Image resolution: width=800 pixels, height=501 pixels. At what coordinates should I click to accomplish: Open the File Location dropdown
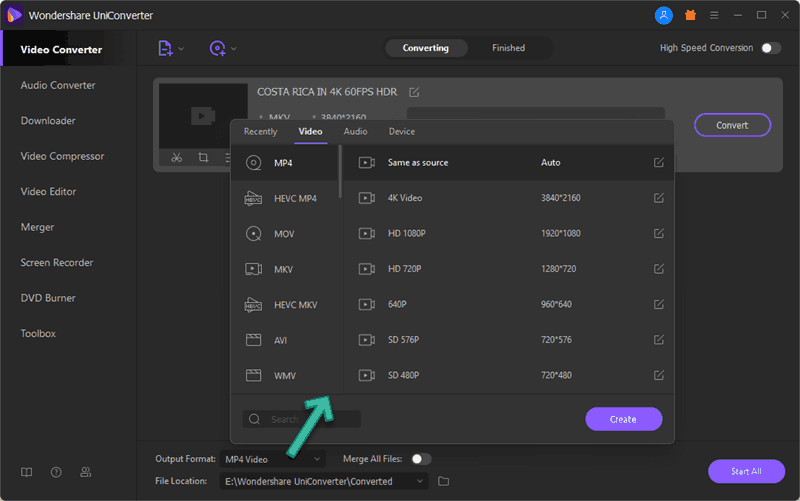(324, 481)
